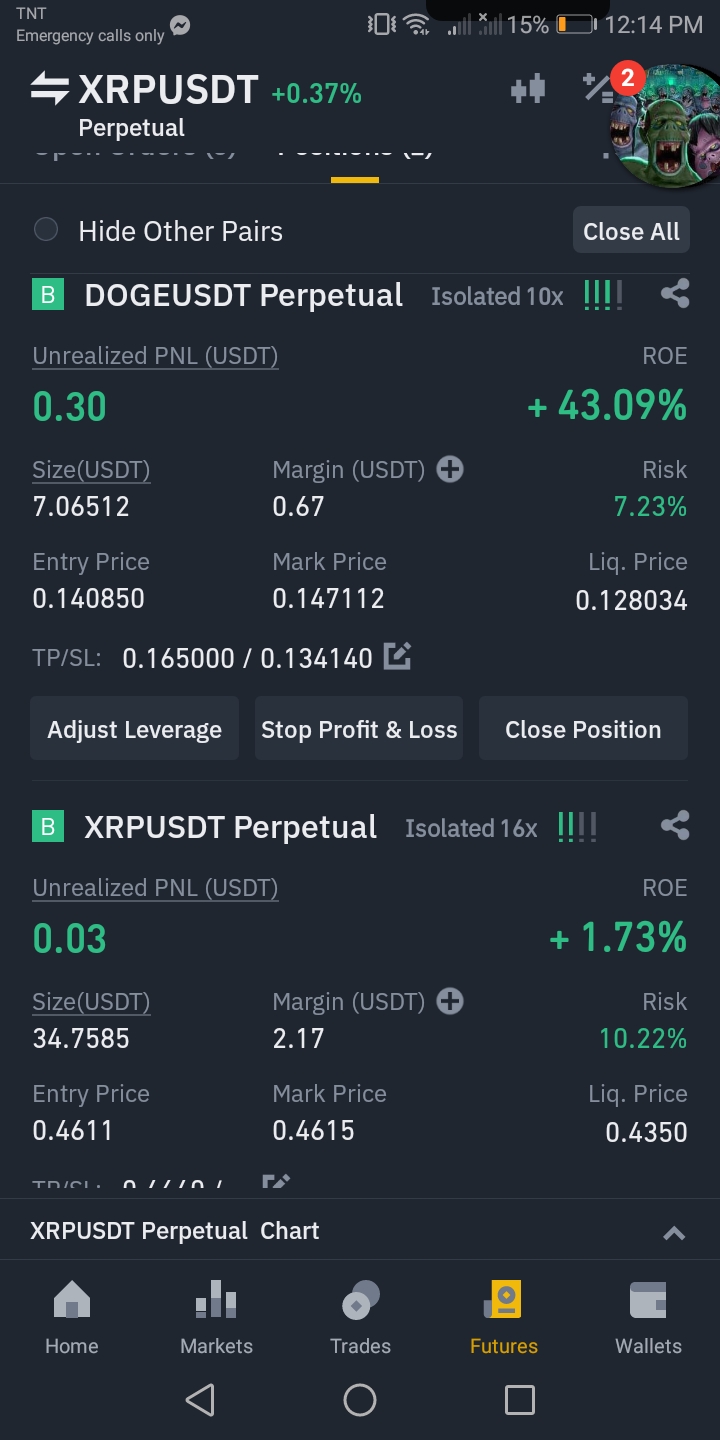Viewport: 720px width, 1440px height.
Task: Open the calculator icon in header
Action: click(598, 89)
